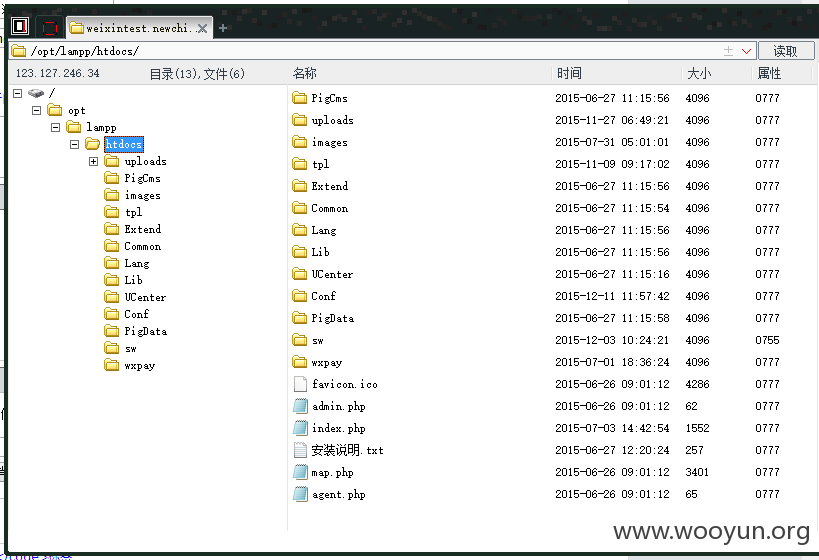Click the PigCms folder icon in the file list

pyautogui.click(x=300, y=98)
